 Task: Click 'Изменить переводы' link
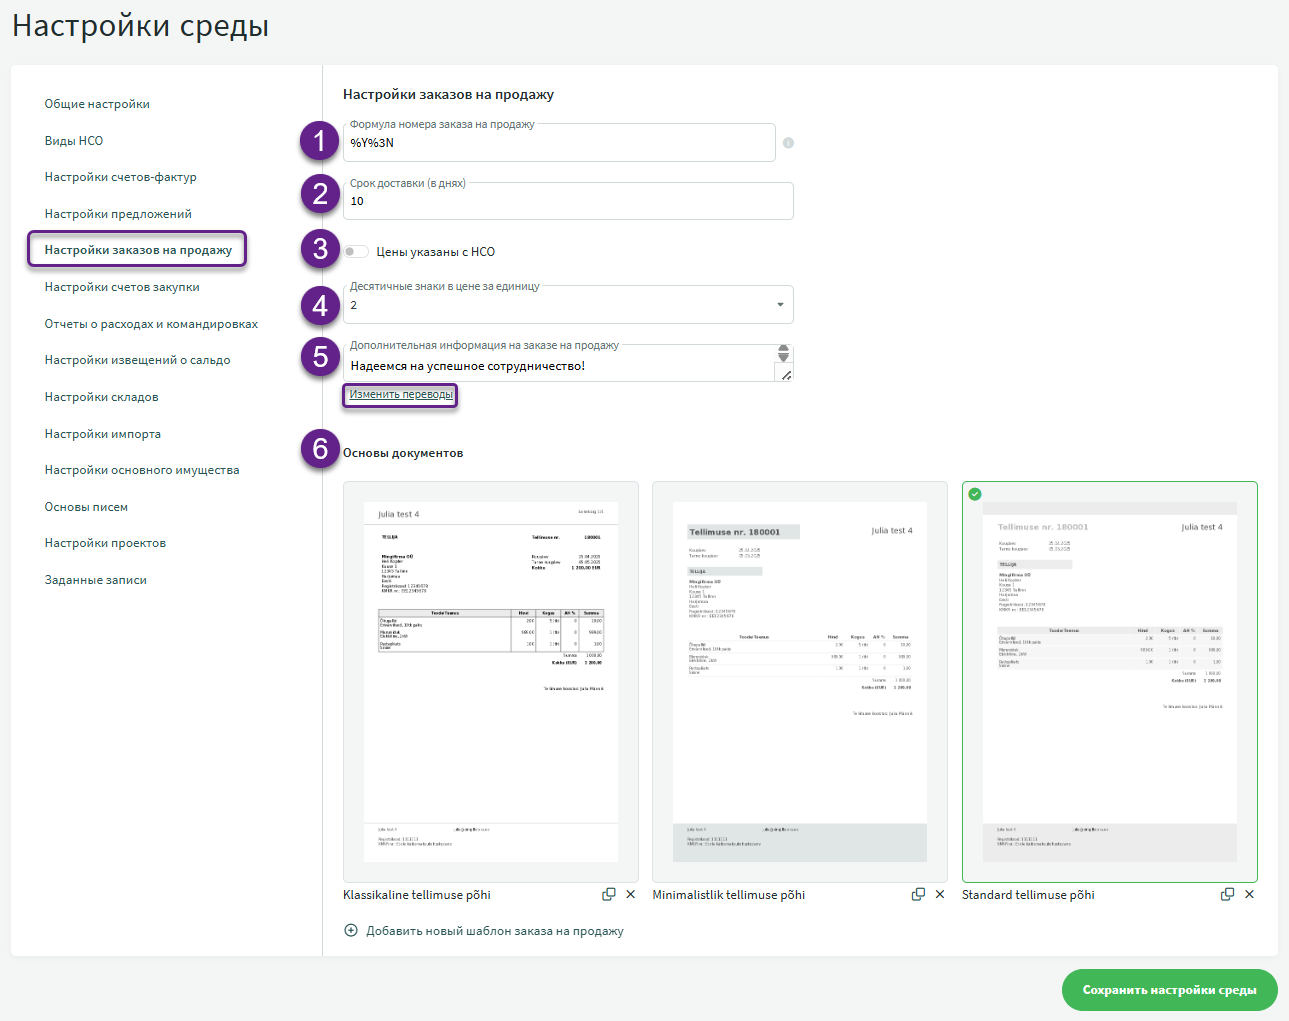(x=401, y=395)
